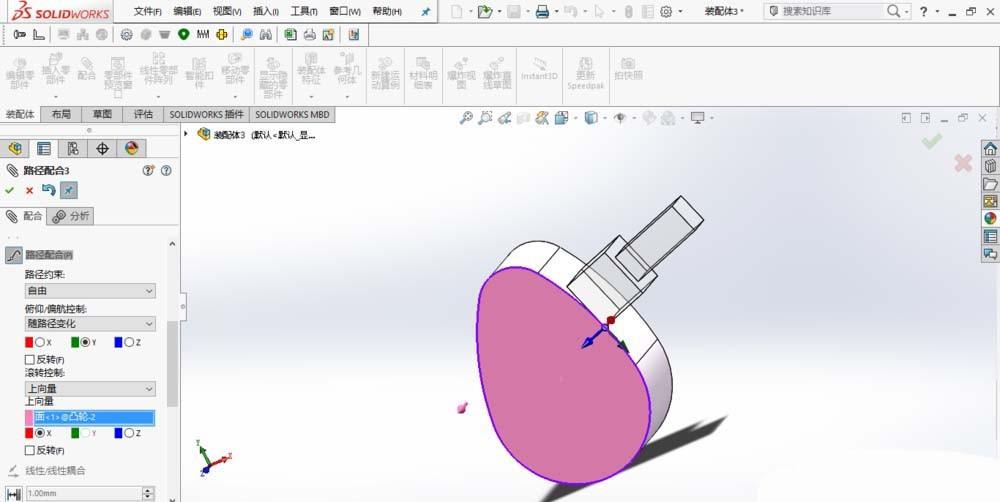Open the 路径约束 dropdown showing 自由

point(90,291)
